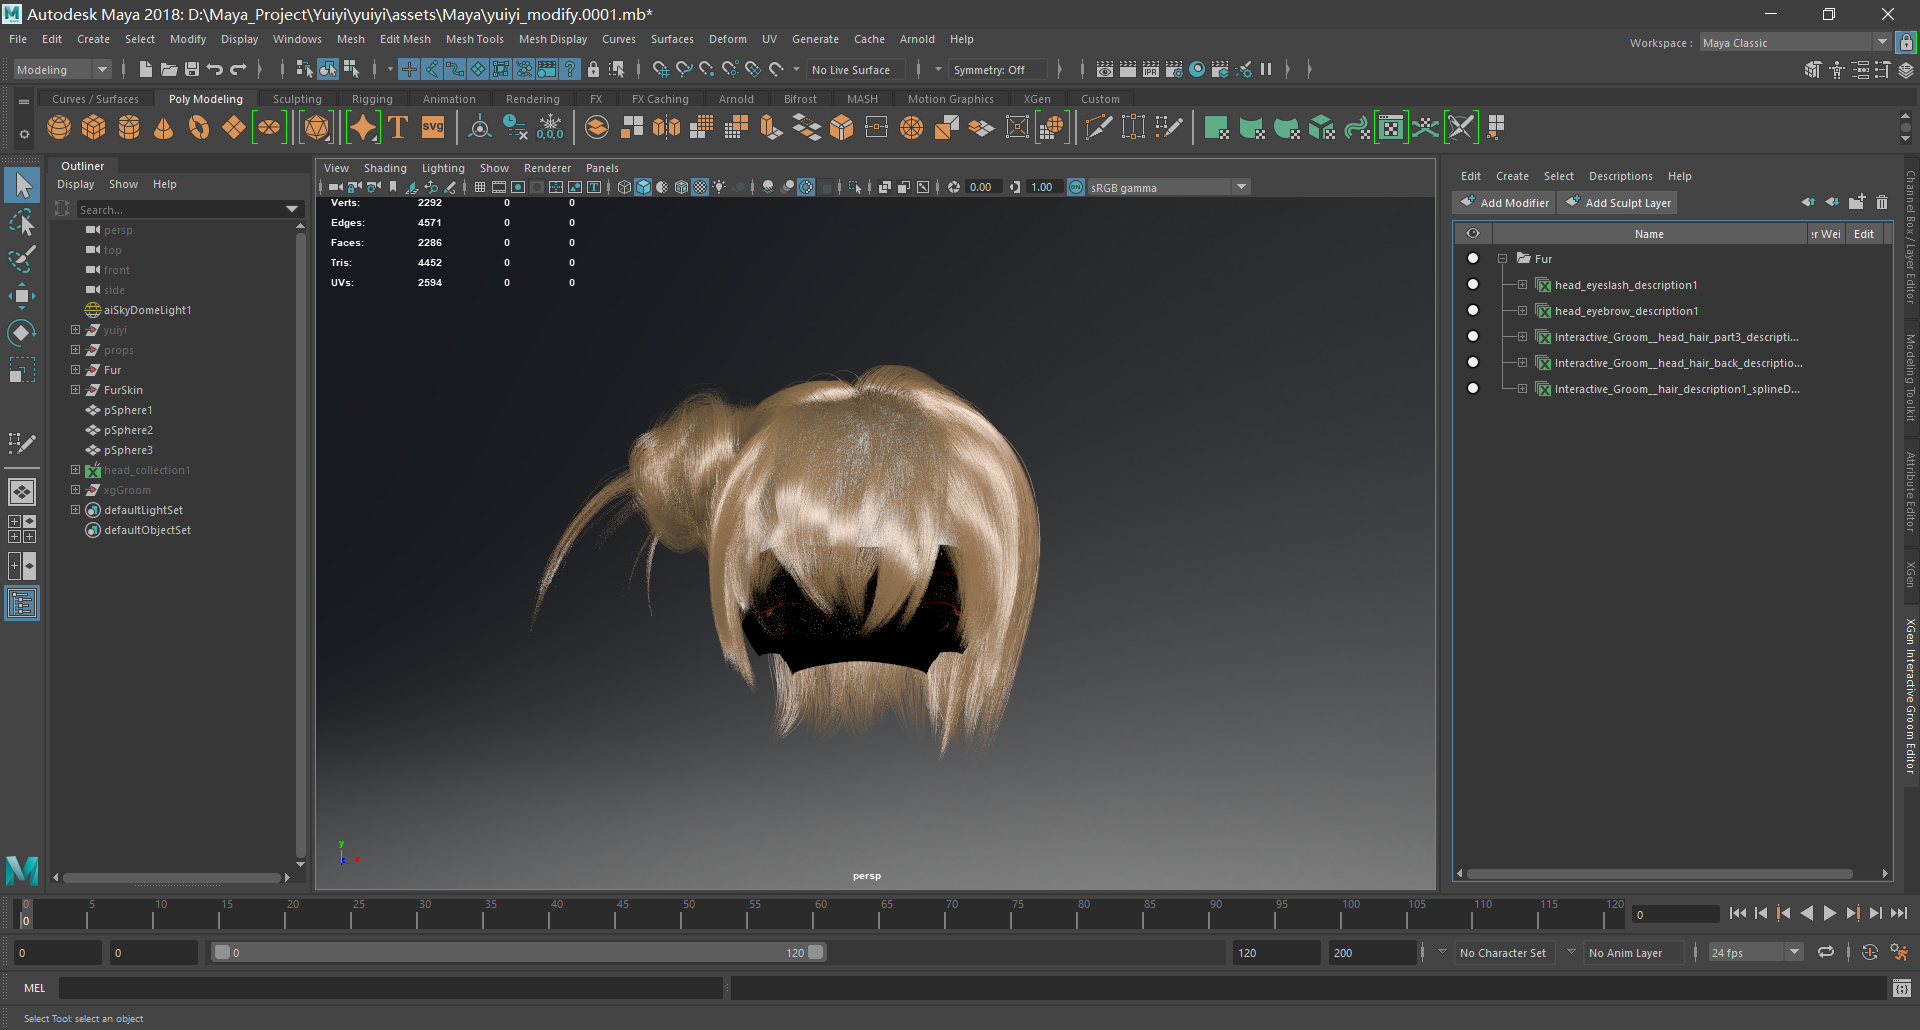
Task: Open the Outliner panel icon in sidebar
Action: [21, 603]
